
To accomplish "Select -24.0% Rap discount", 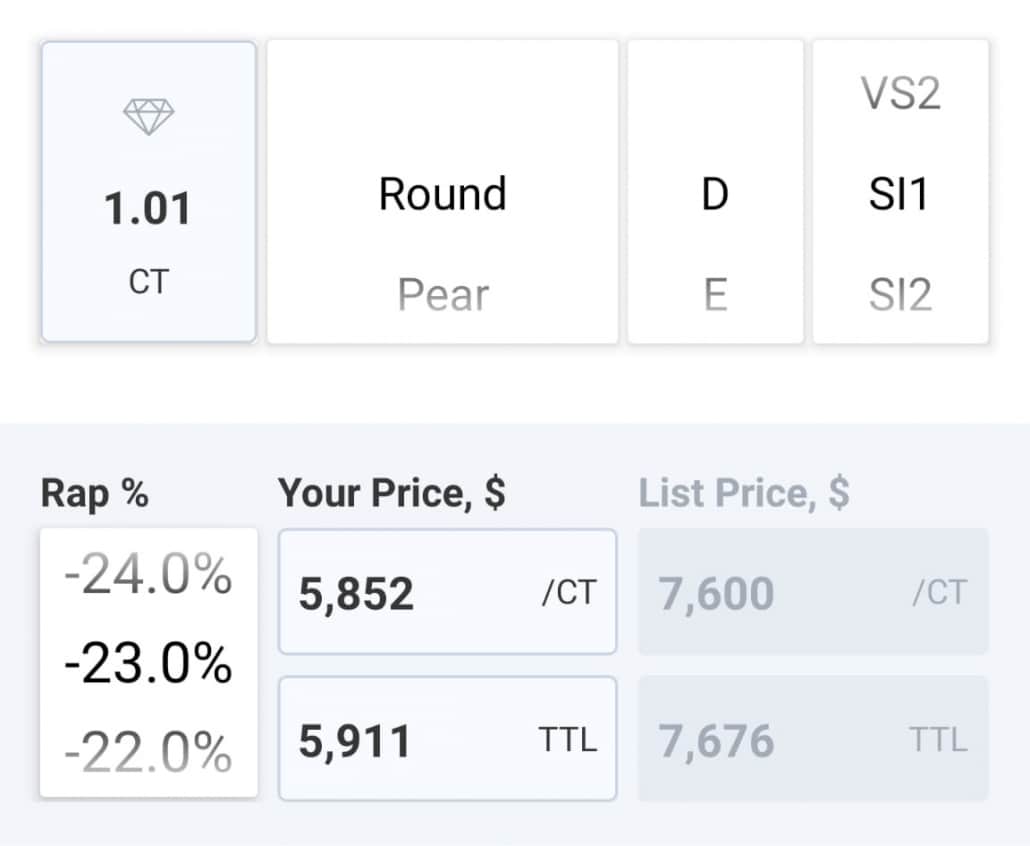I will (148, 577).
